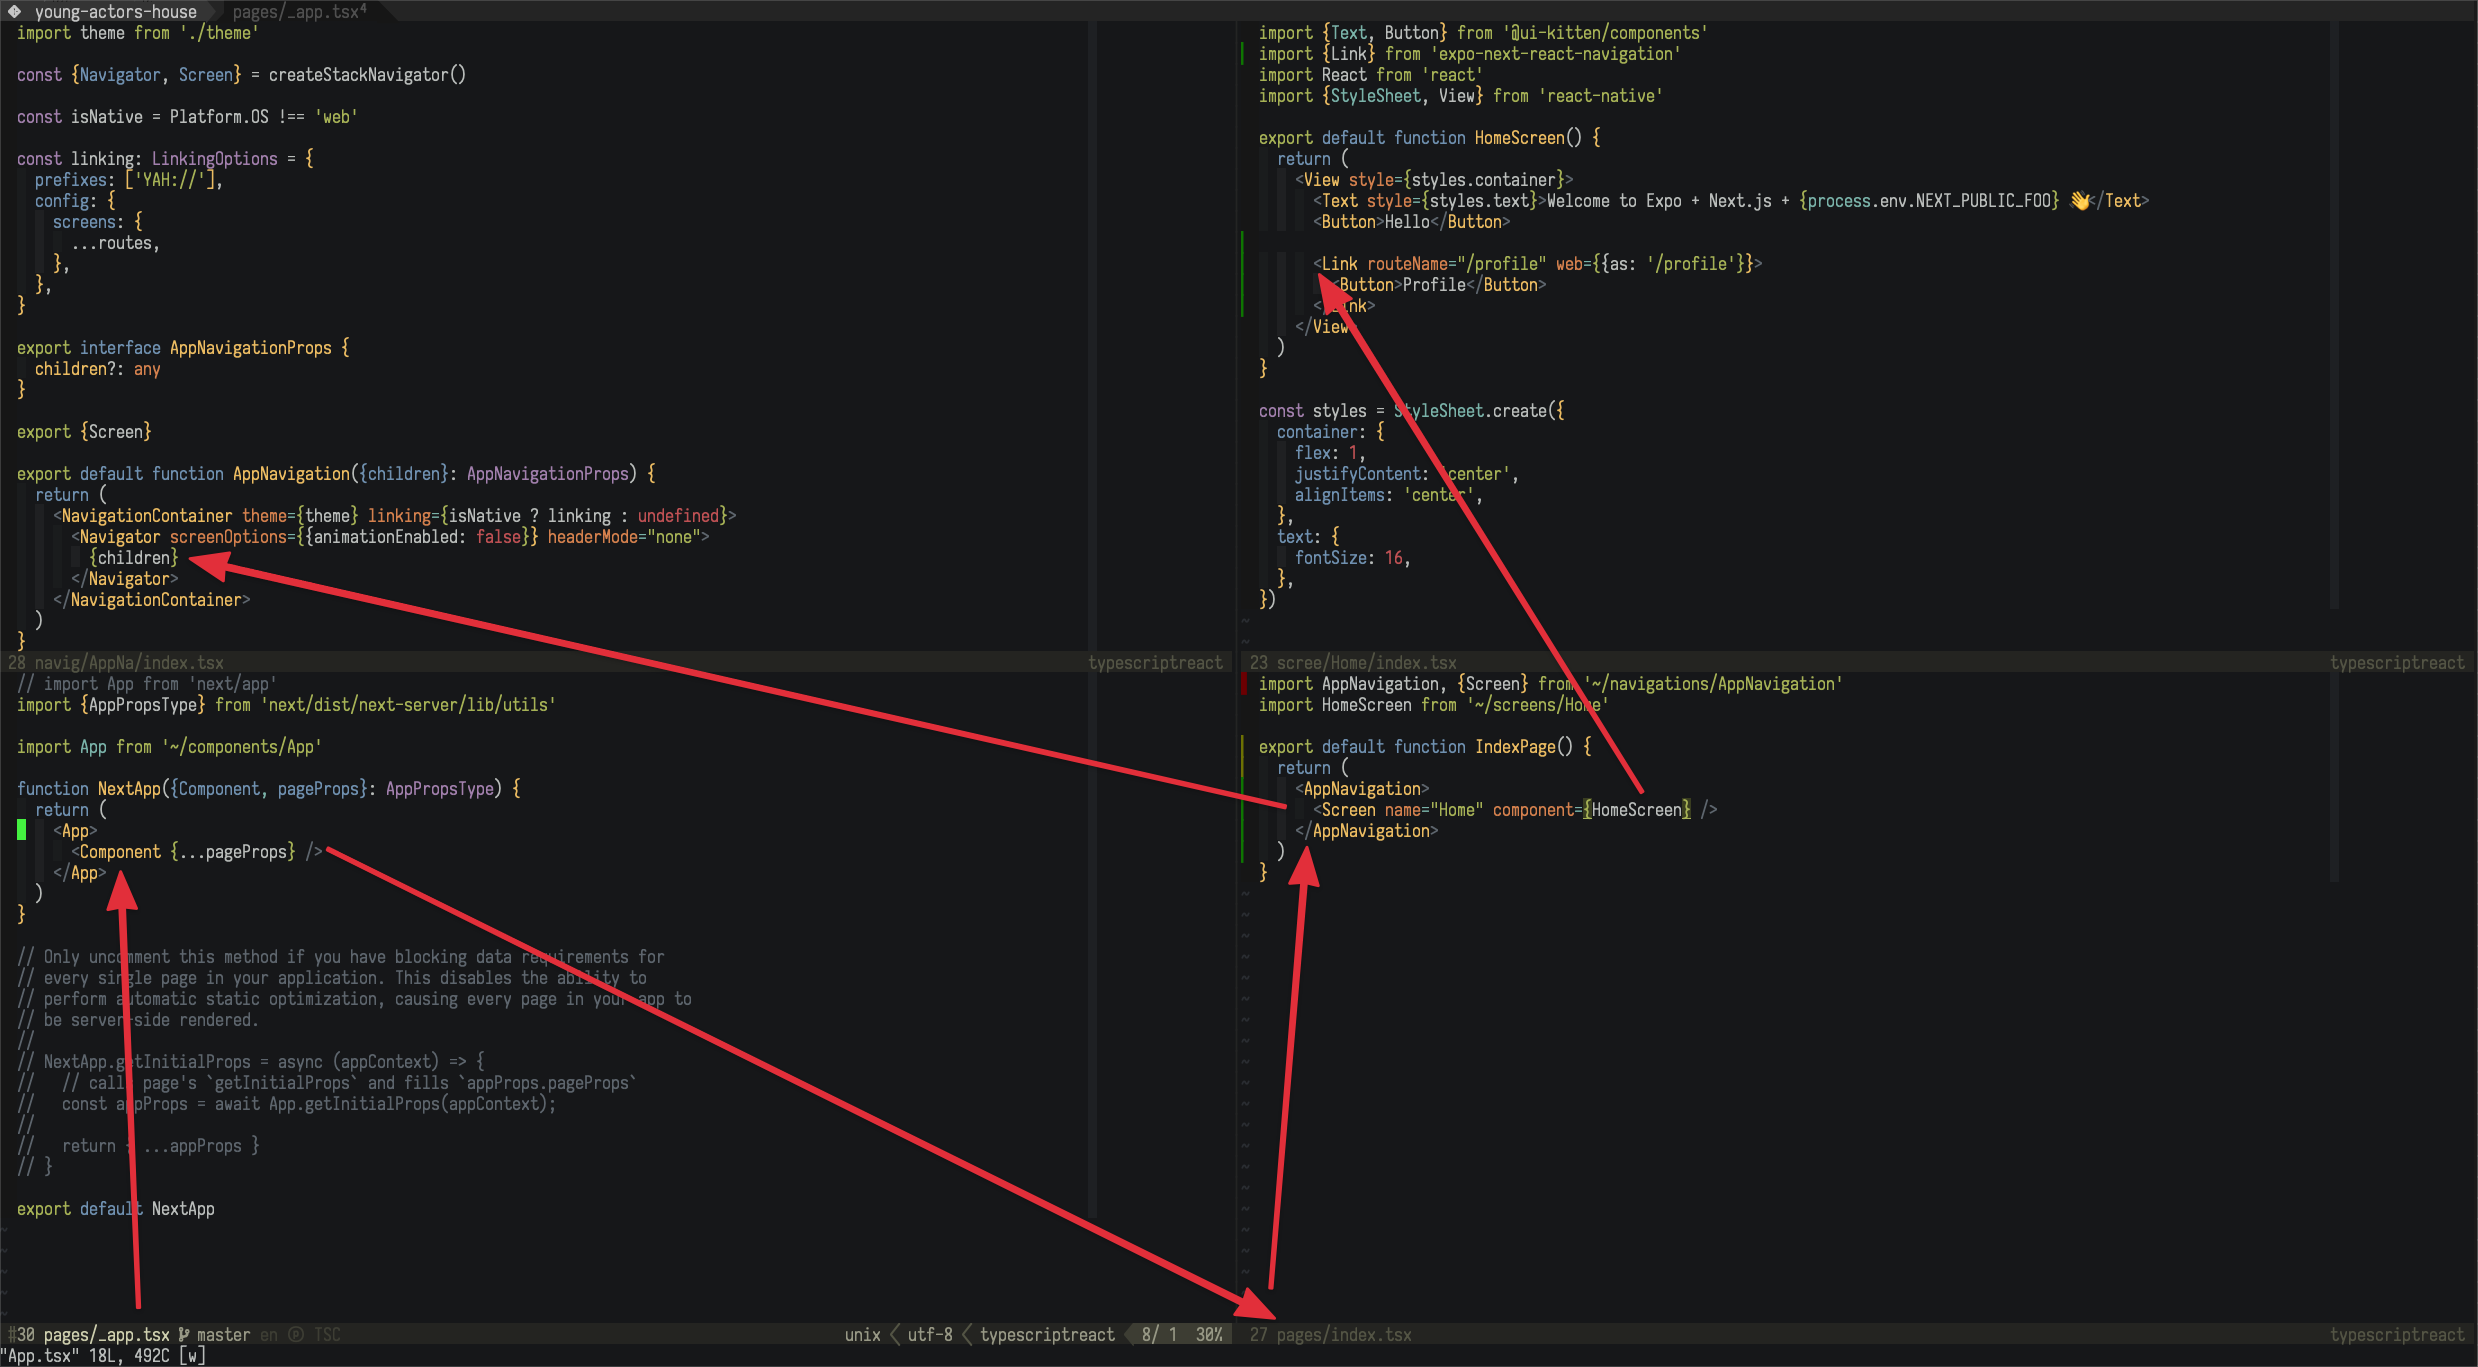Click the 8/1 cursor position field
The height and width of the screenshot is (1367, 2478).
click(1159, 1334)
